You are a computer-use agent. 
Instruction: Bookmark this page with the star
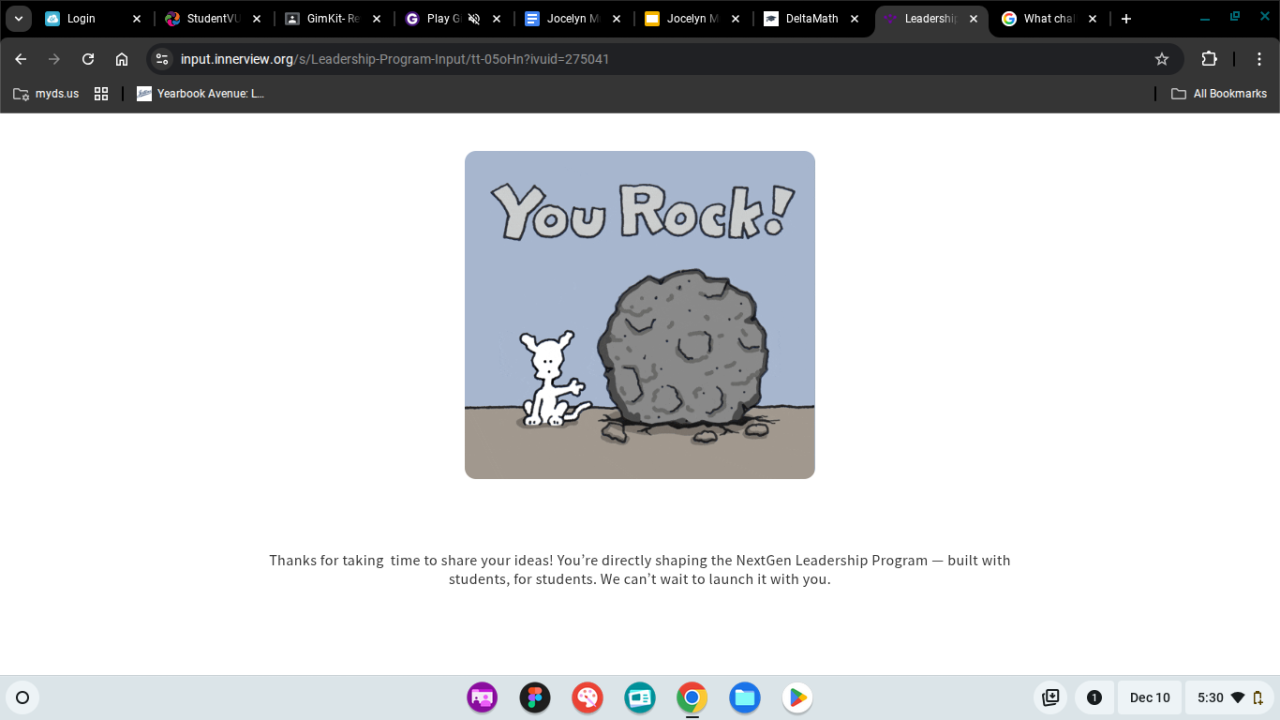pos(1162,59)
